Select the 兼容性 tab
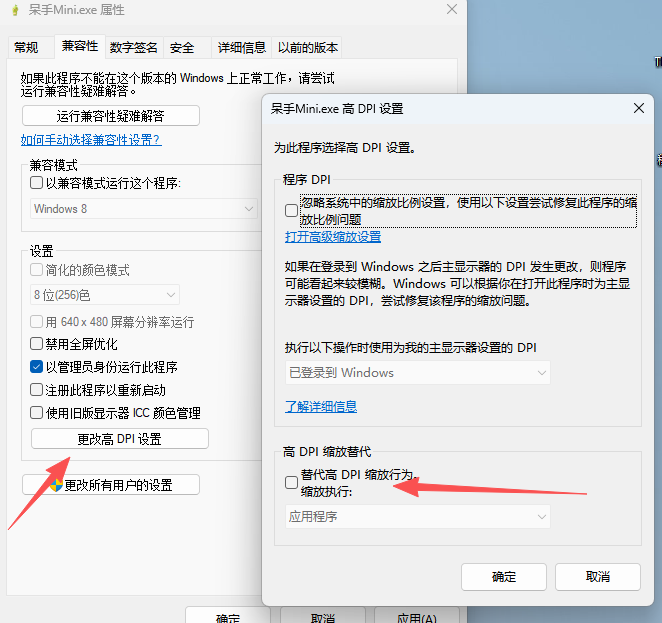The width and height of the screenshot is (662, 623). (x=80, y=46)
